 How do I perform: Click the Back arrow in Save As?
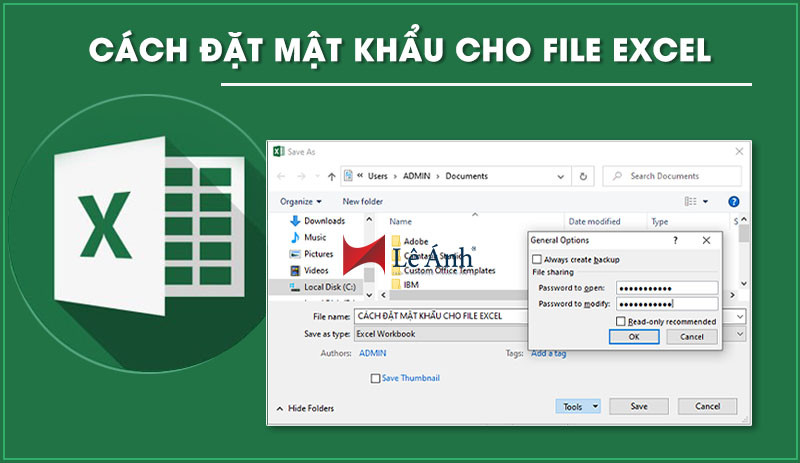pyautogui.click(x=281, y=176)
